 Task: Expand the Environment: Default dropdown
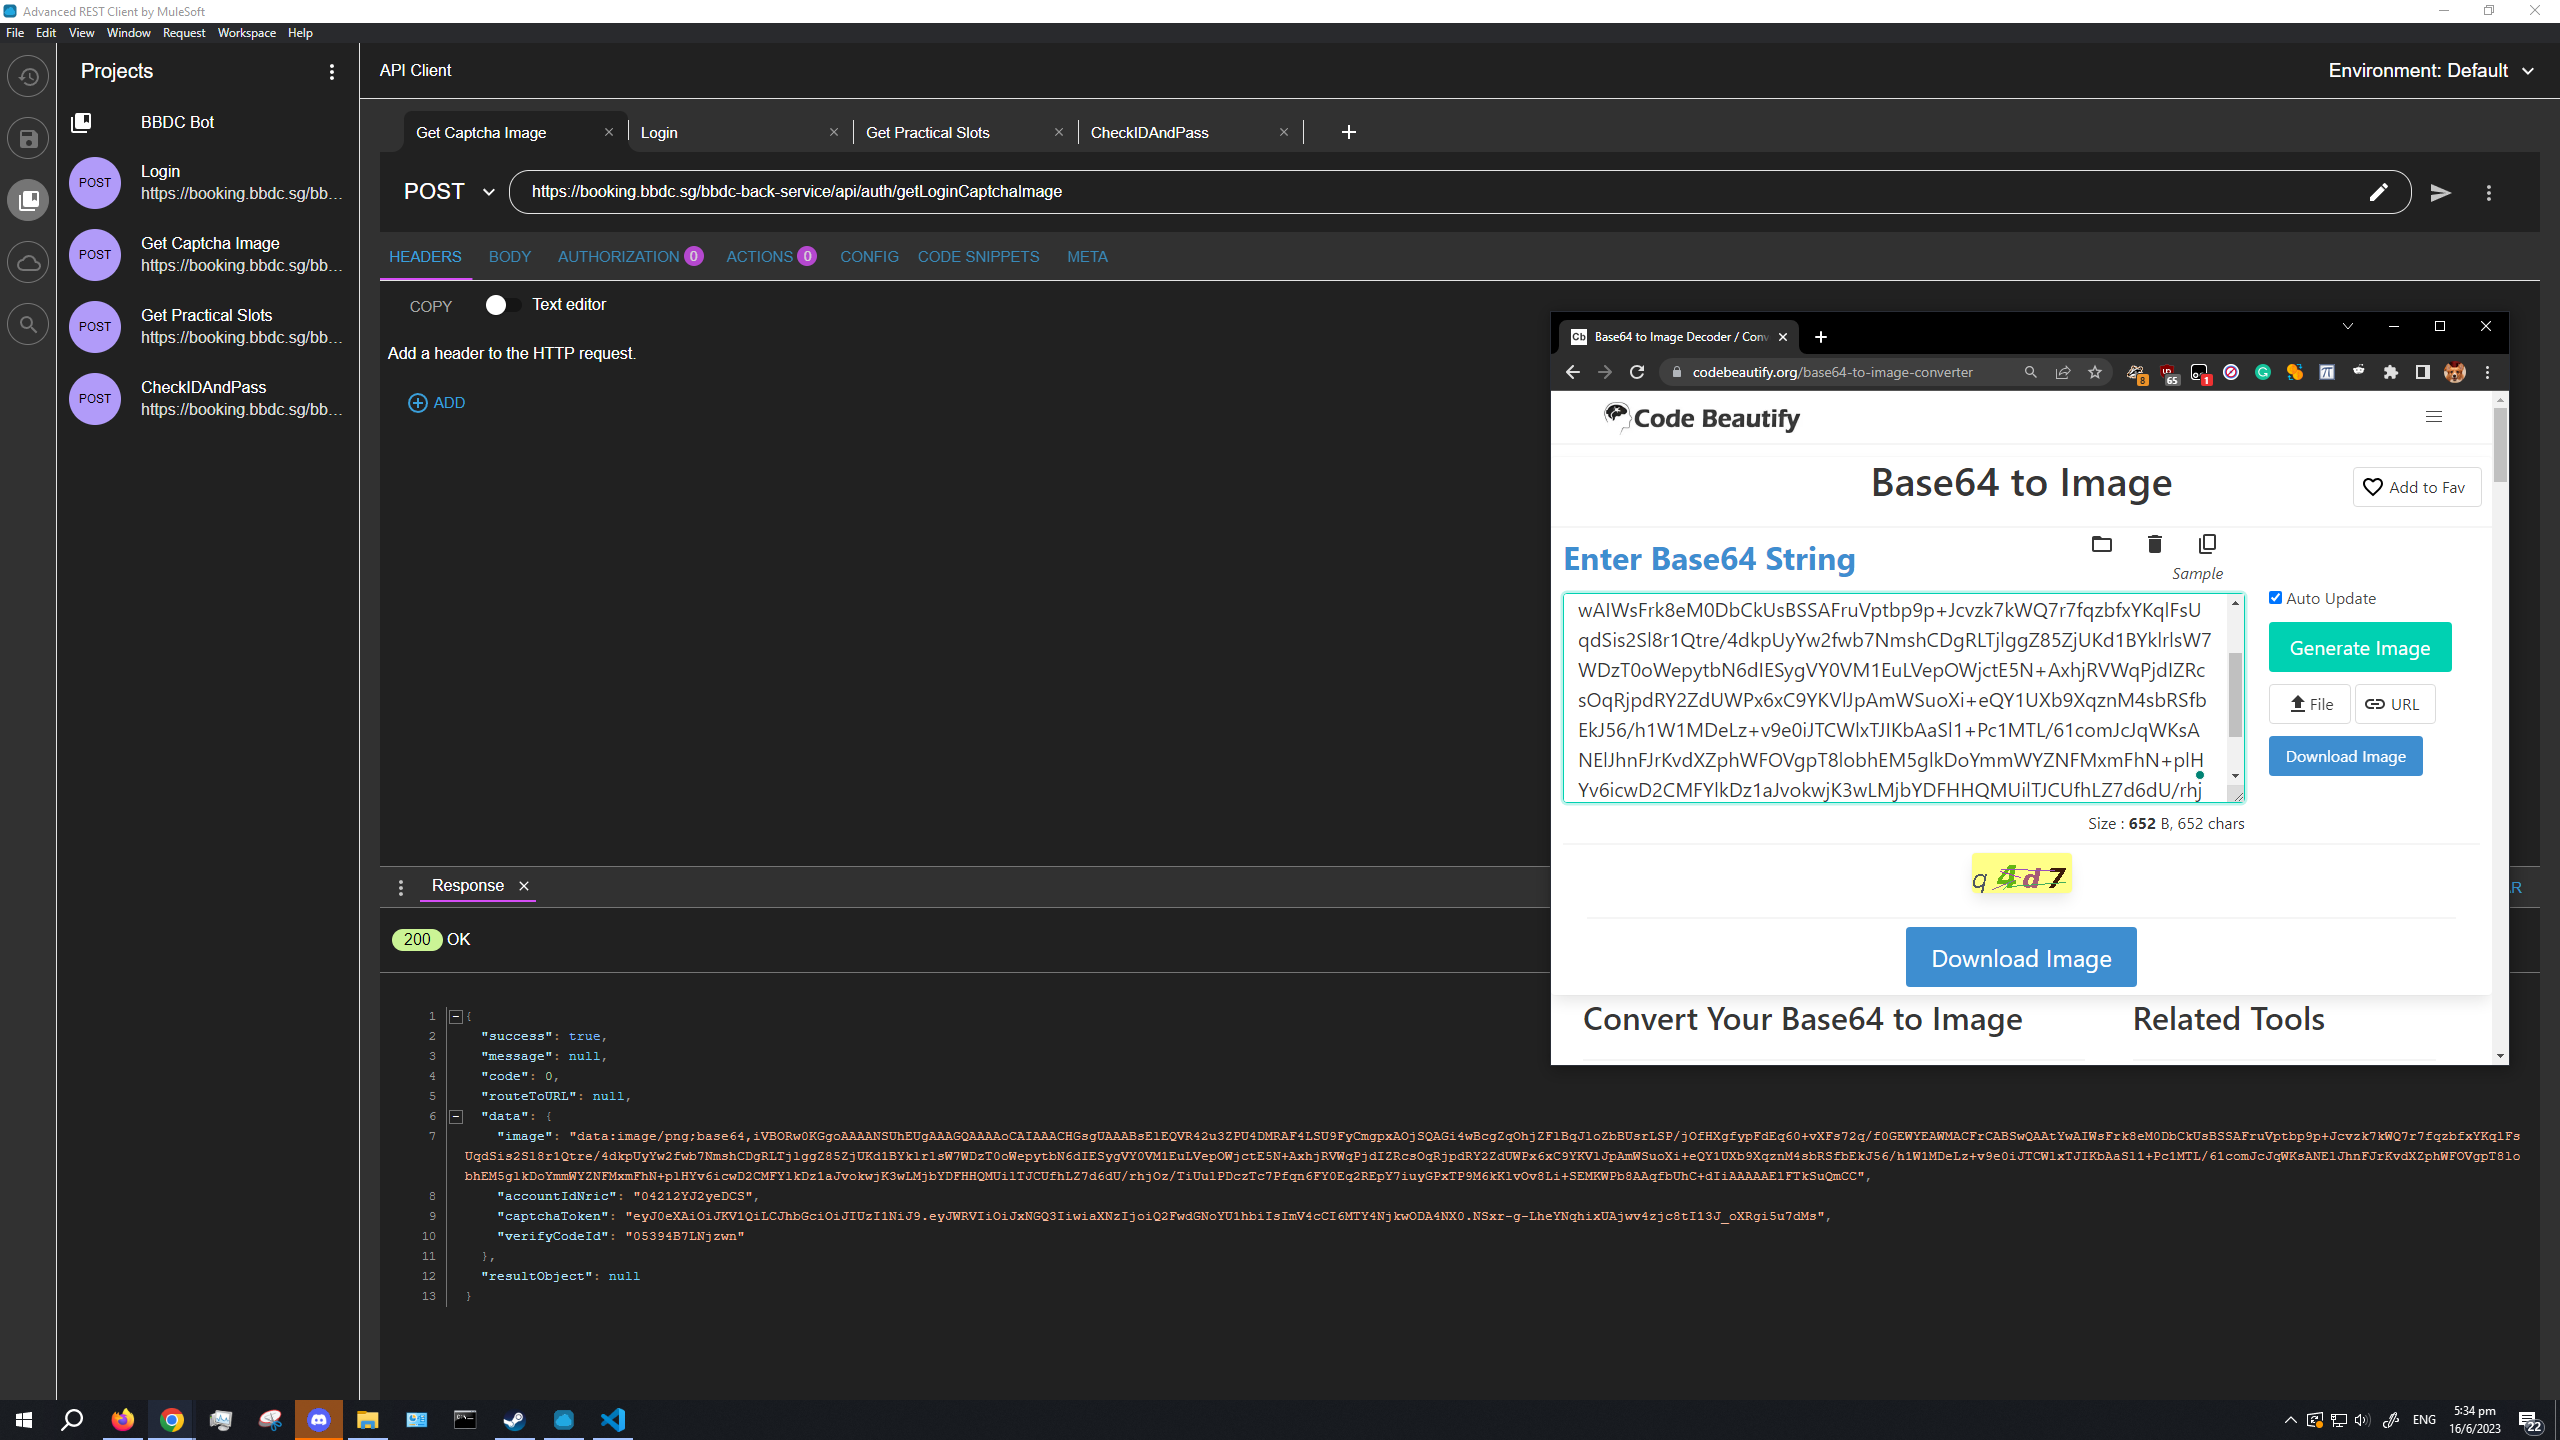click(x=2430, y=71)
